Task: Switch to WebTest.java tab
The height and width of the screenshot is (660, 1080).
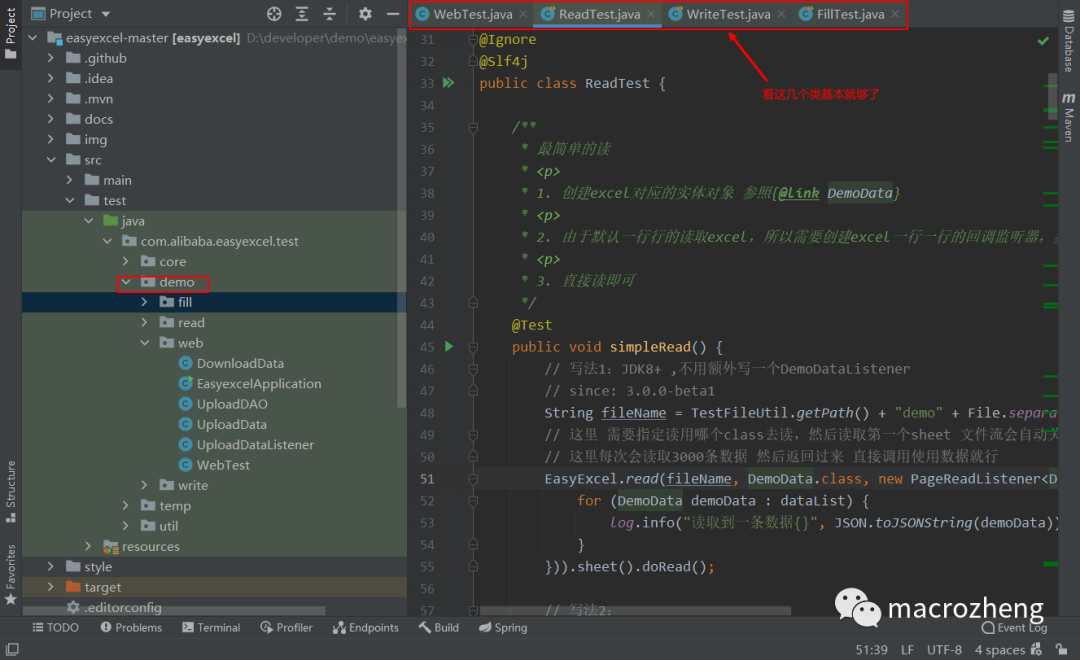Action: [x=472, y=14]
